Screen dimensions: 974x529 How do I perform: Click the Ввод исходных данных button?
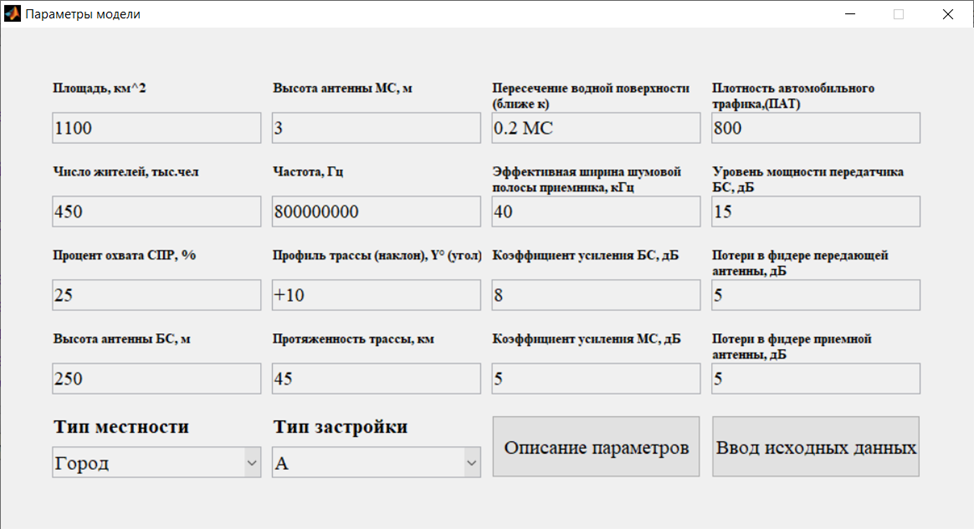pos(816,447)
